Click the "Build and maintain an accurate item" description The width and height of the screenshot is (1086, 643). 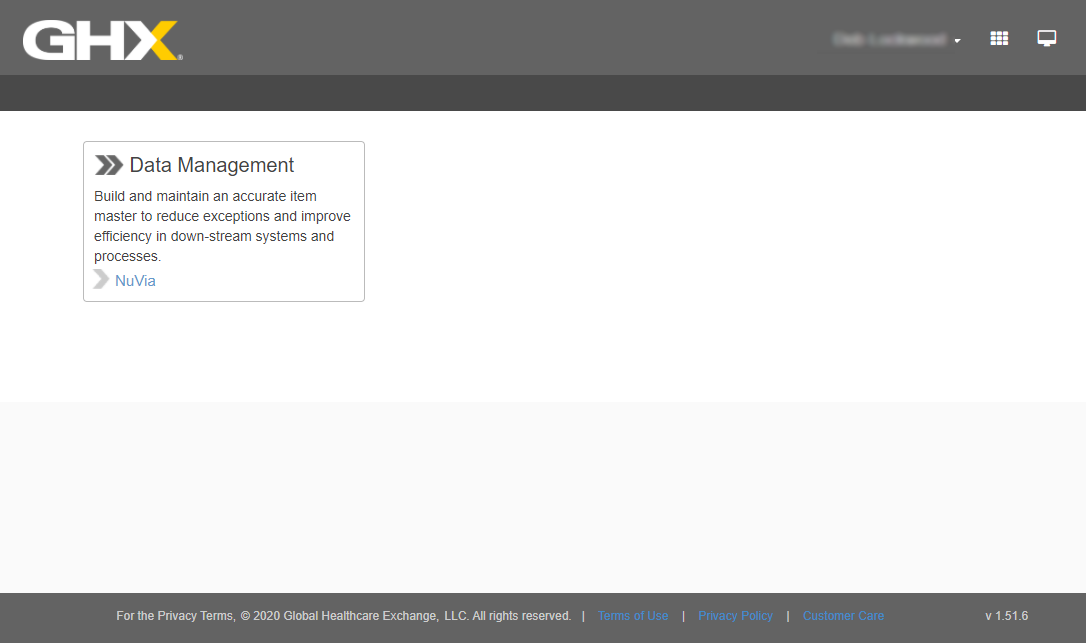(x=222, y=226)
